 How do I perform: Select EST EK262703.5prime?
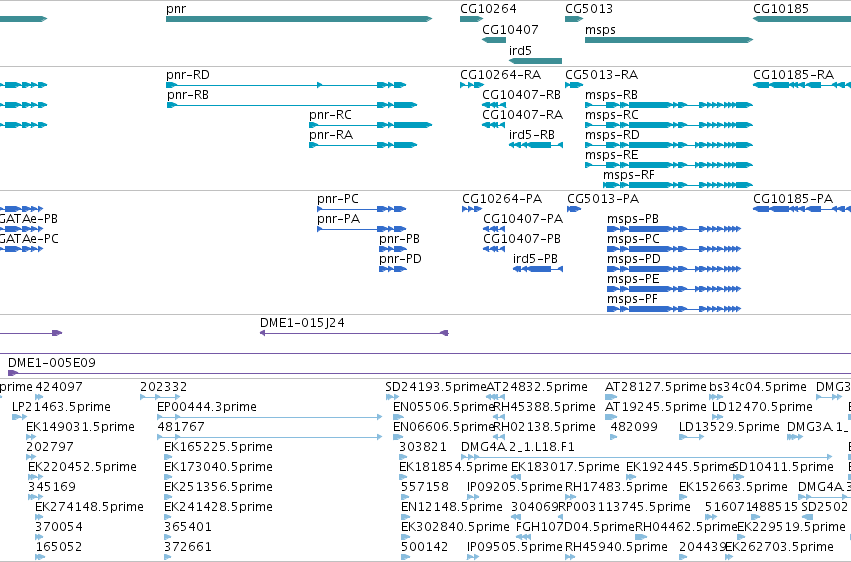(x=729, y=557)
